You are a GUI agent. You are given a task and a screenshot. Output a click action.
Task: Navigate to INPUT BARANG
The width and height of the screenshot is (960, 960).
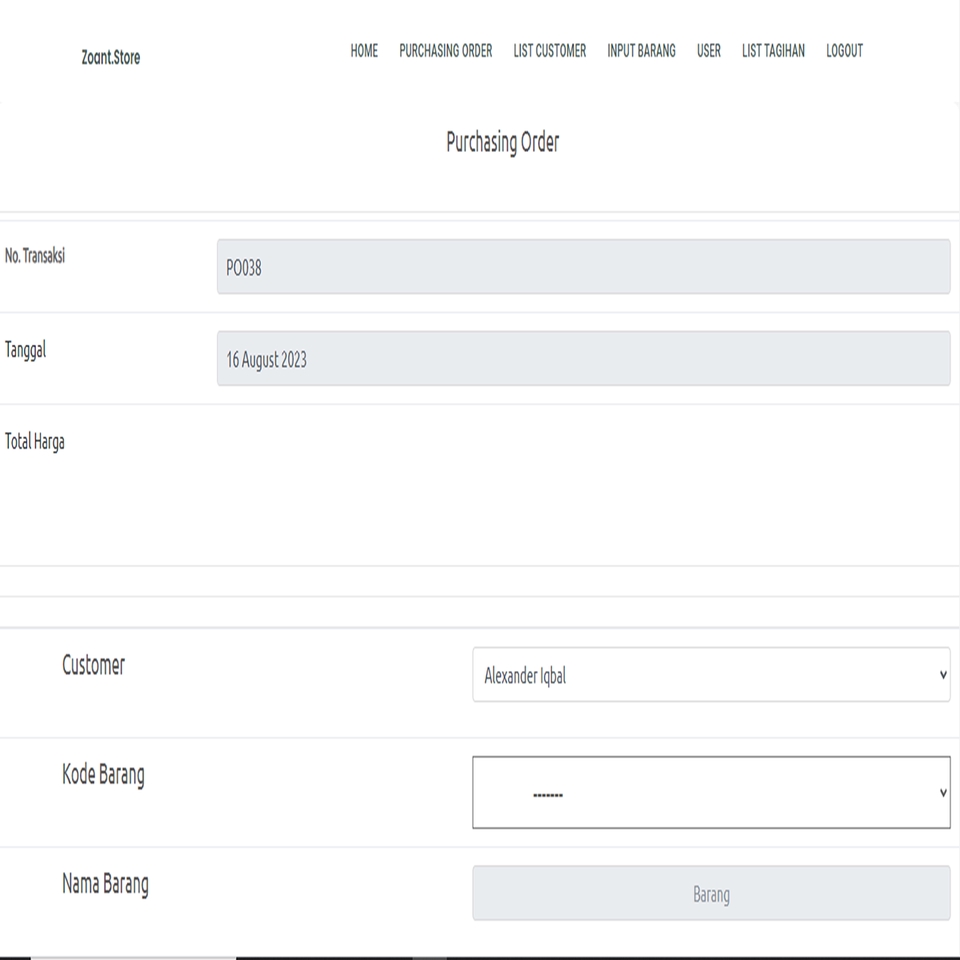tap(641, 51)
